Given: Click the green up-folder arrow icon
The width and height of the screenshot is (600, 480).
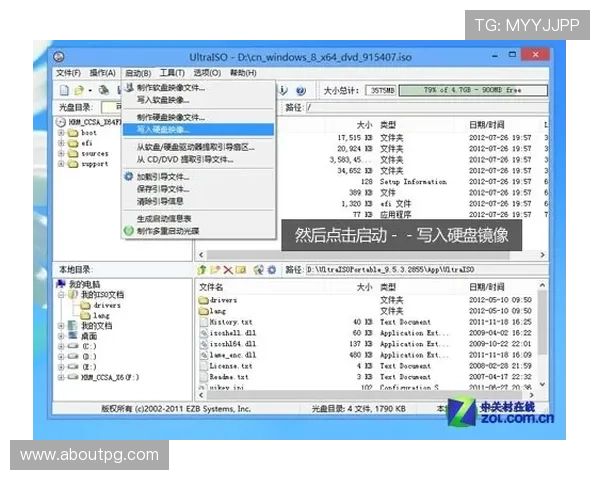Looking at the screenshot, I should click(202, 270).
